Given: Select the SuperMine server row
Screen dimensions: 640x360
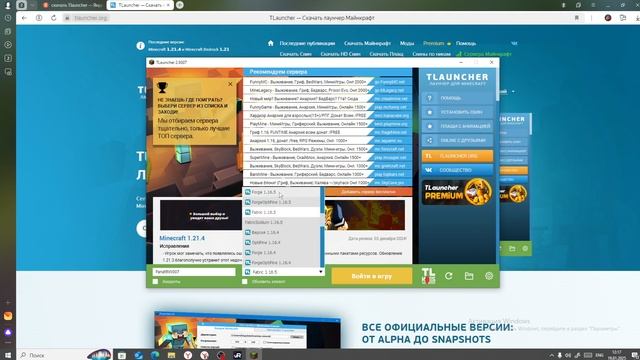Looking at the screenshot, I should [x=327, y=157].
